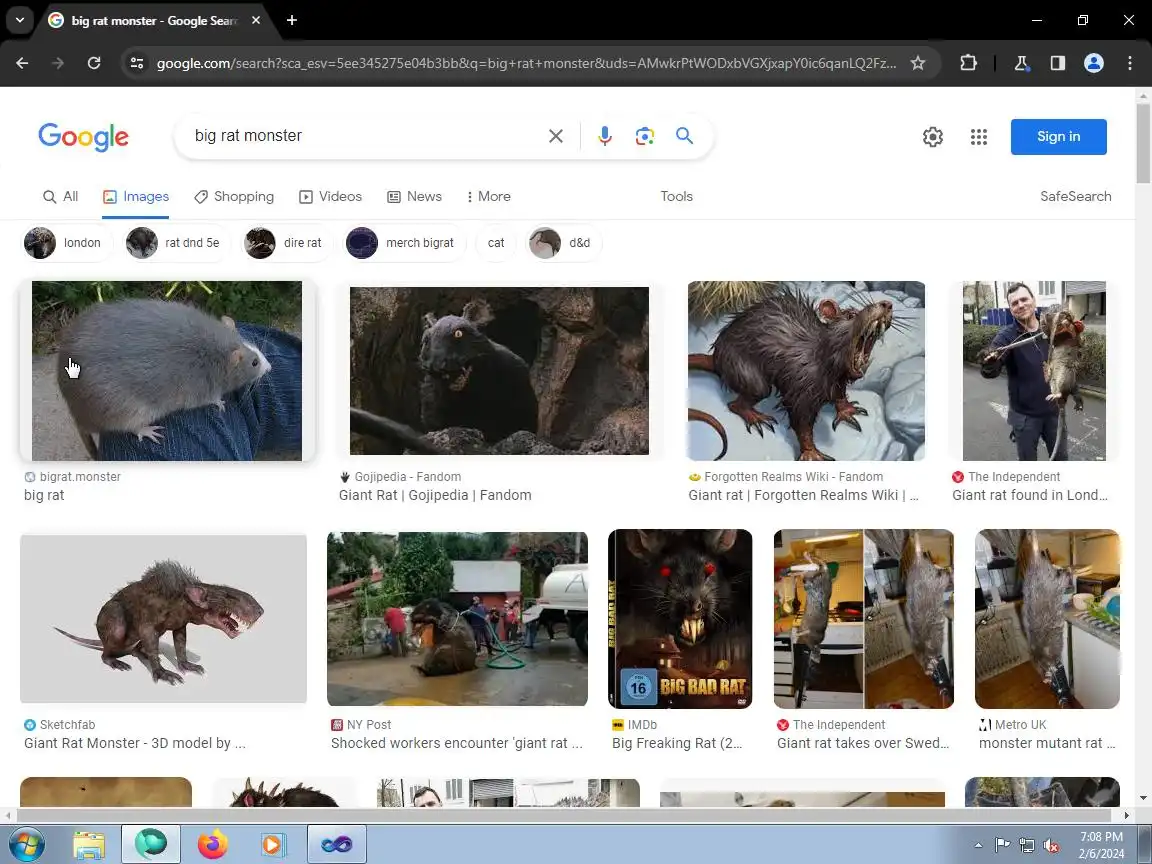Open the Metro UK mutant rat thumbnail
This screenshot has height=864, width=1152.
tap(1047, 619)
